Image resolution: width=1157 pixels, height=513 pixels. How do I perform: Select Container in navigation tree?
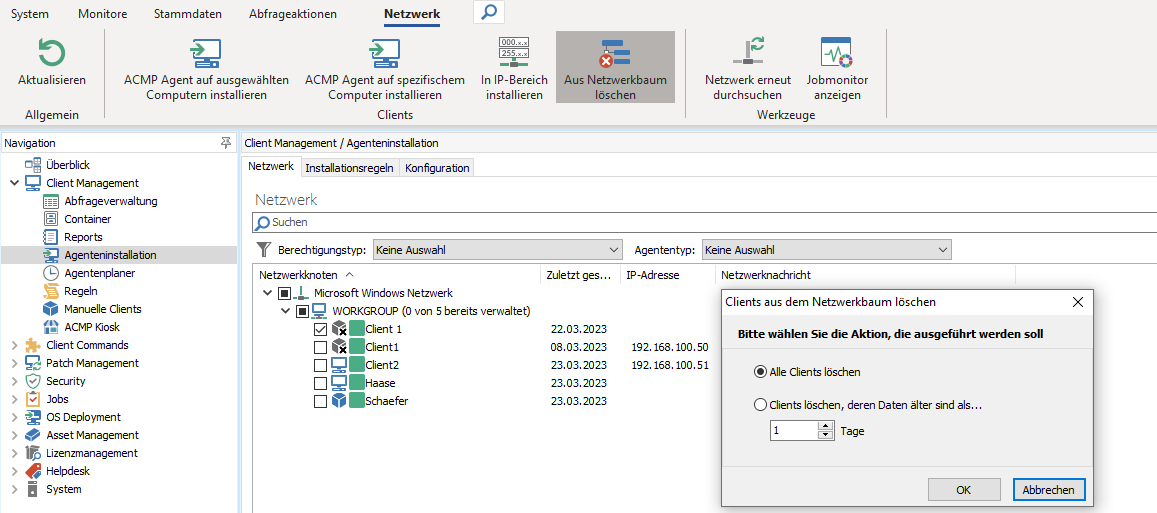[x=88, y=219]
